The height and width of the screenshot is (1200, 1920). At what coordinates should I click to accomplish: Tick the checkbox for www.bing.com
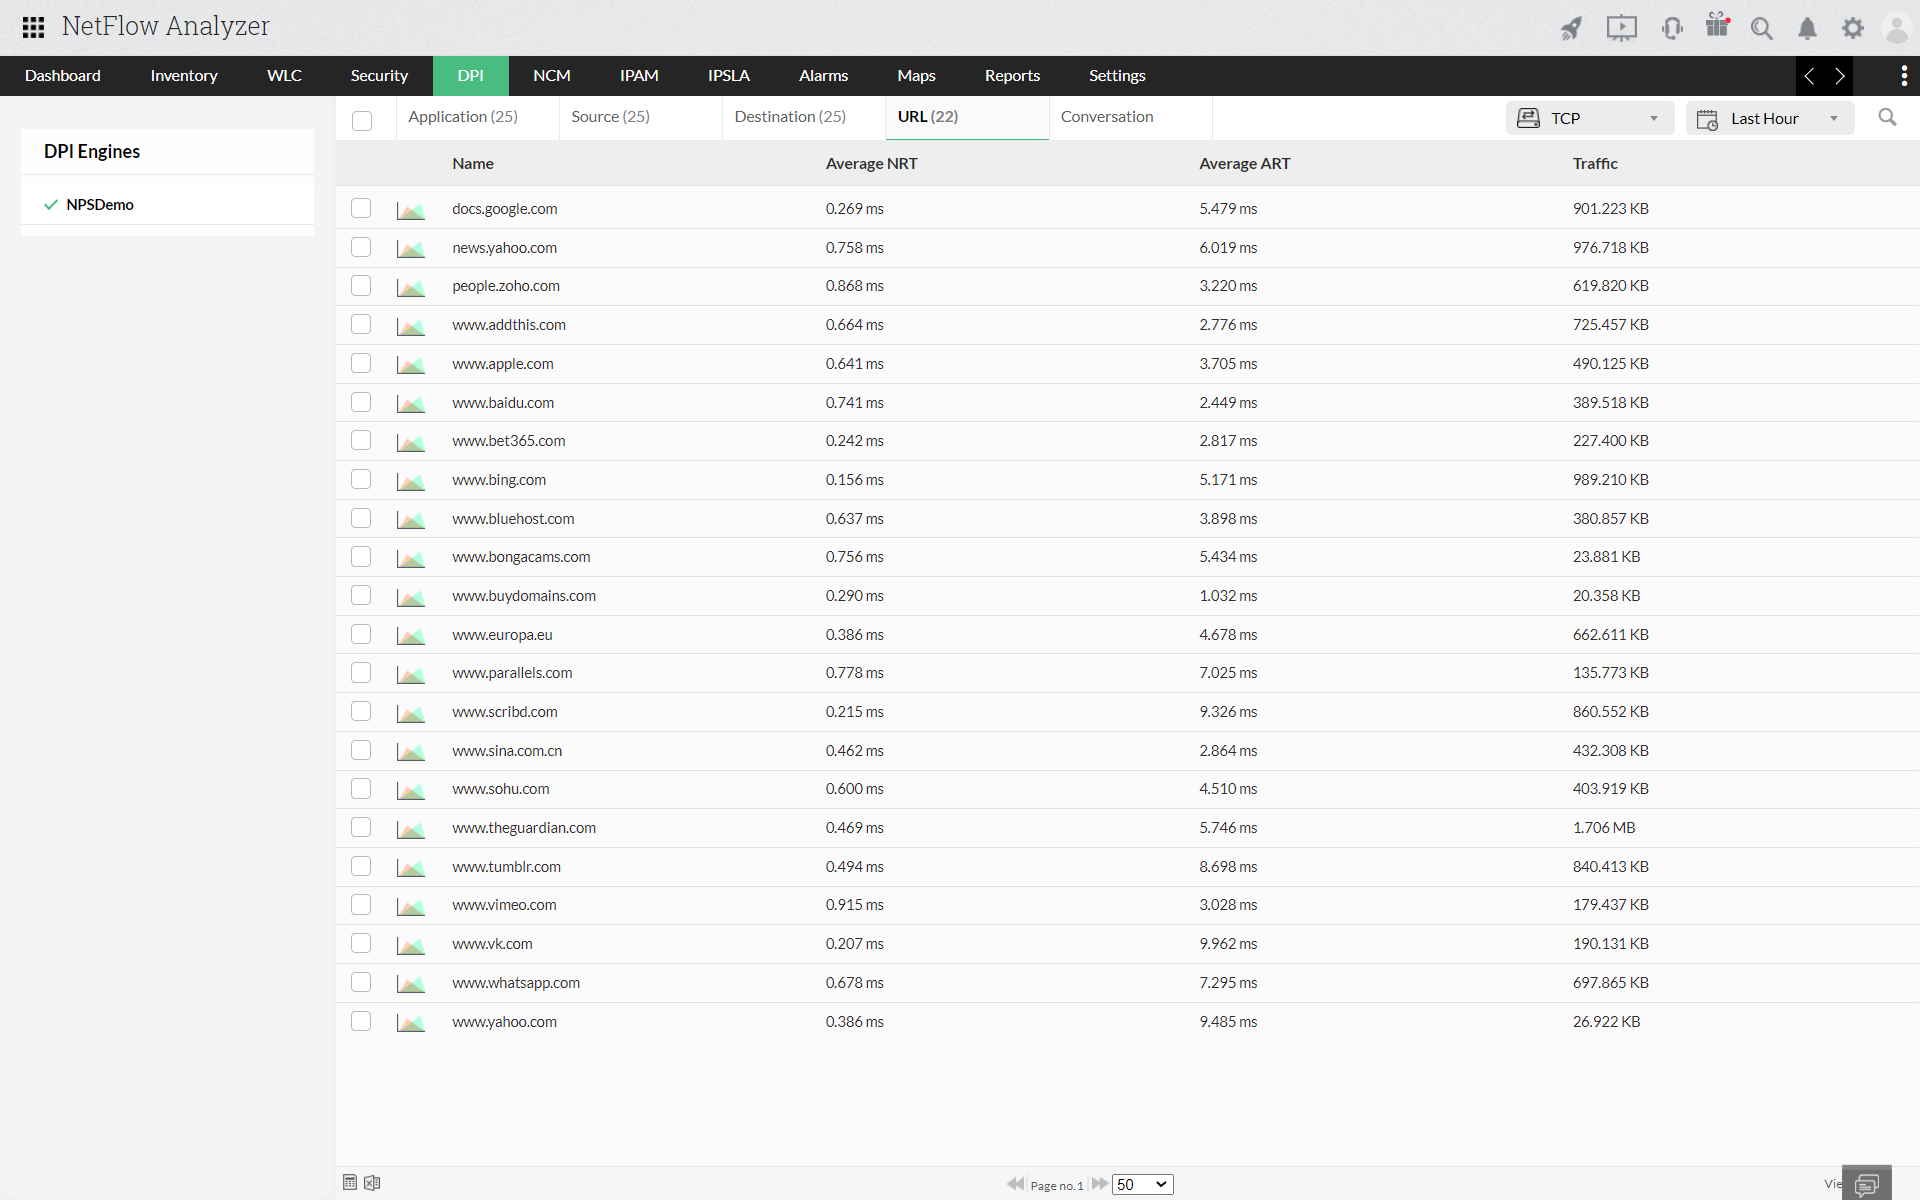361,480
